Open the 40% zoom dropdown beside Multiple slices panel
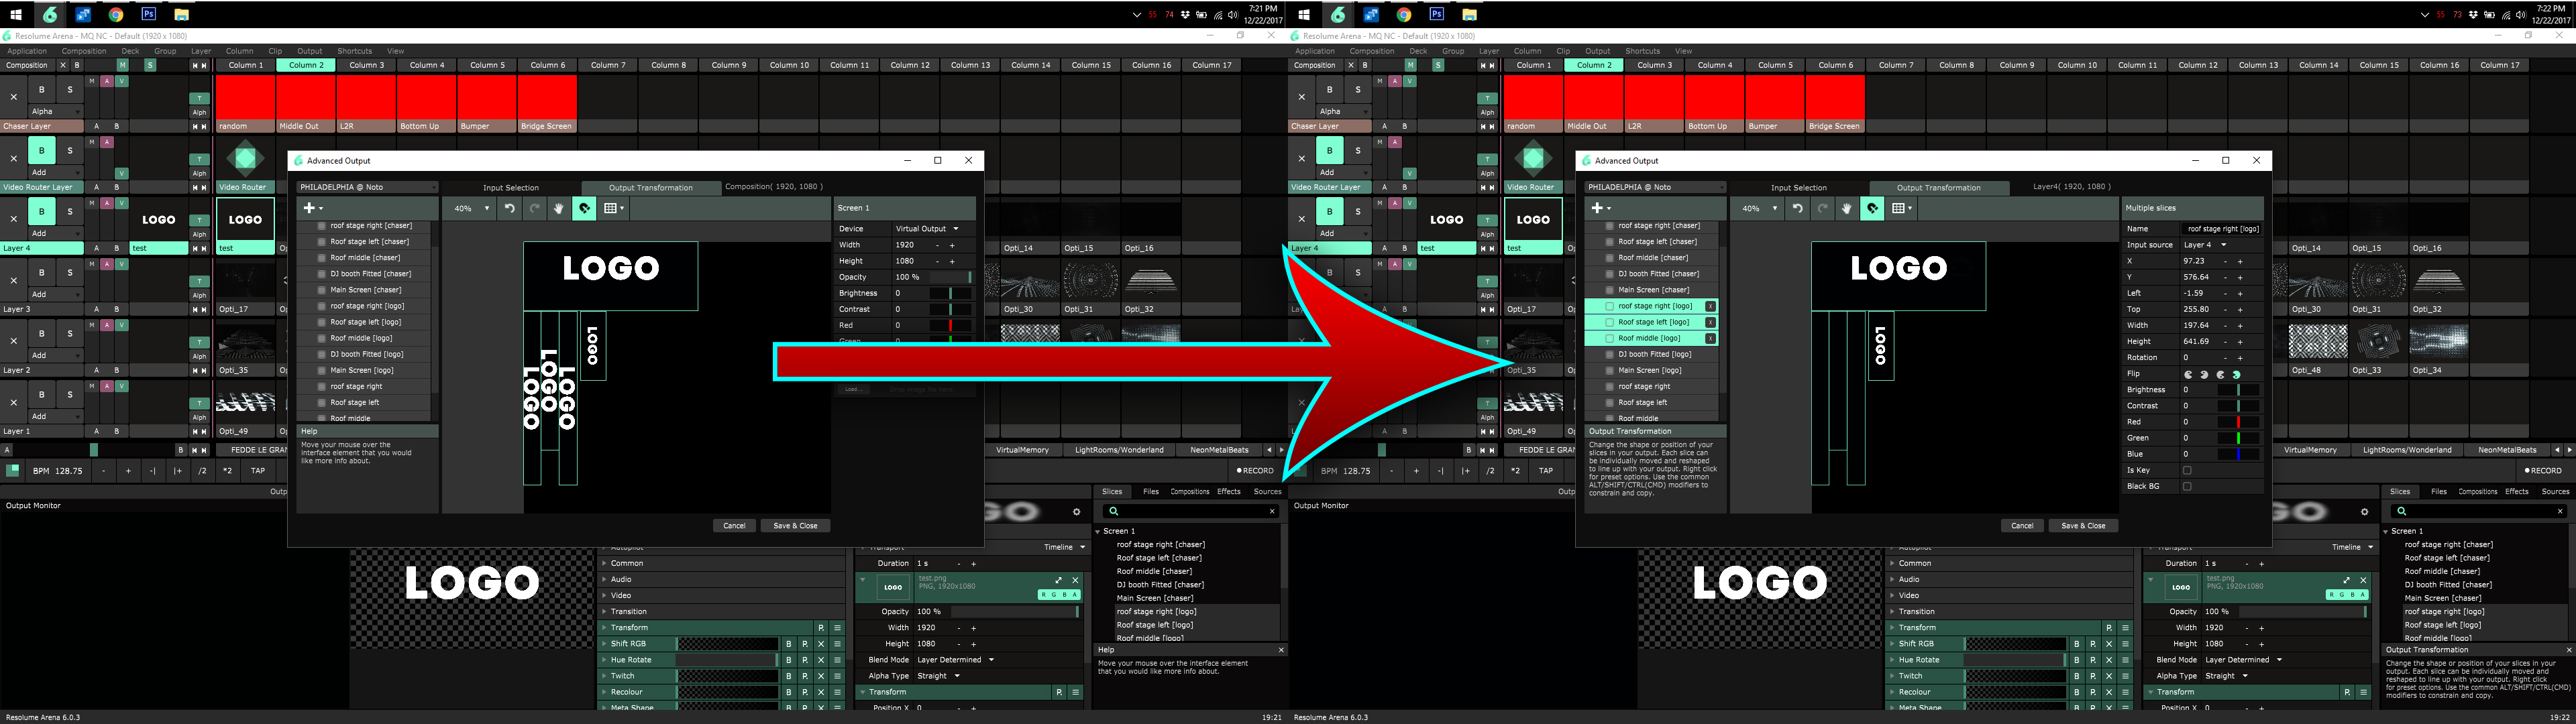The width and height of the screenshot is (2576, 724). pos(1760,208)
